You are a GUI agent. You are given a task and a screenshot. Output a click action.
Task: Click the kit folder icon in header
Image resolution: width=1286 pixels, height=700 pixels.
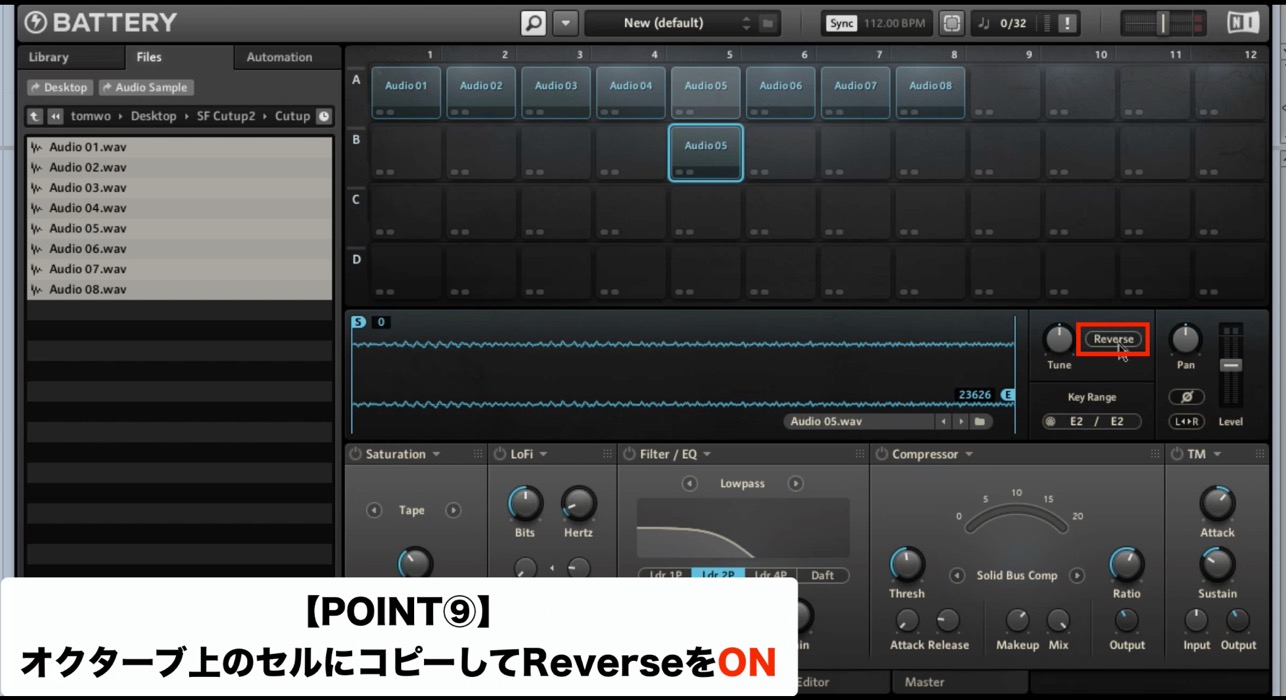(x=768, y=22)
